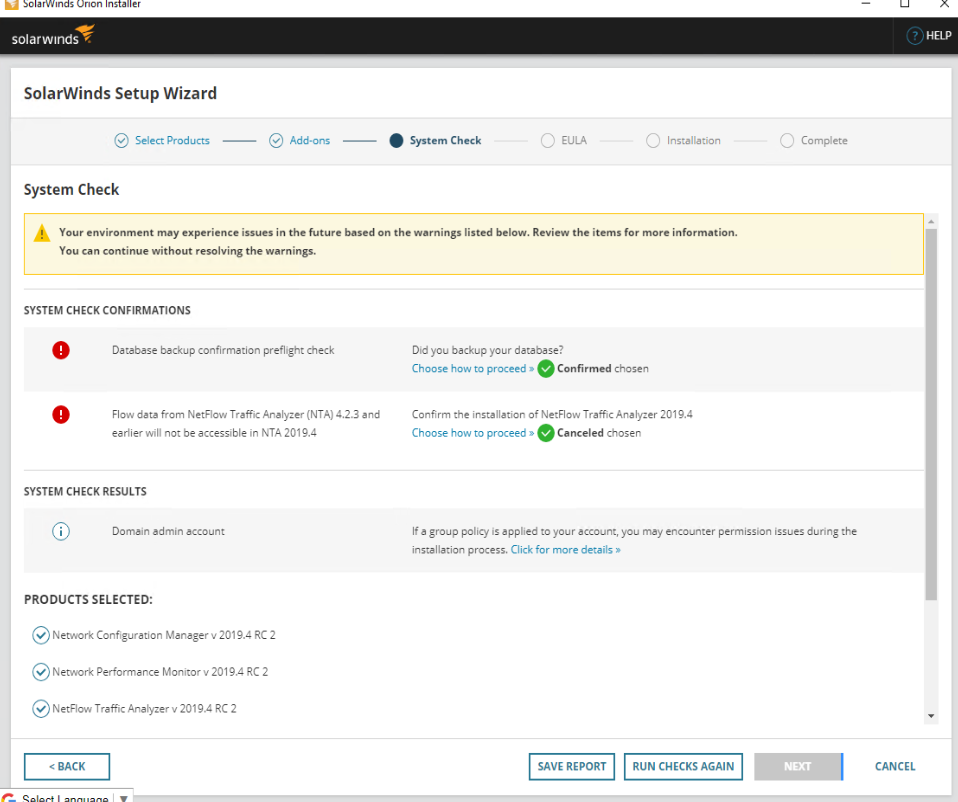Select the EULA step label
Screen dimensions: 958x802
coord(574,140)
